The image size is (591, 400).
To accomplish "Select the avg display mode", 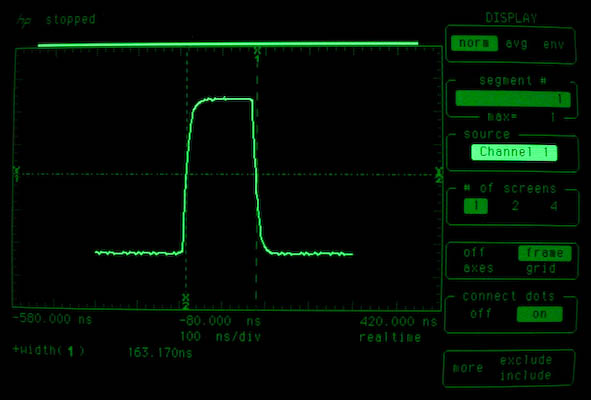I will pyautogui.click(x=516, y=44).
